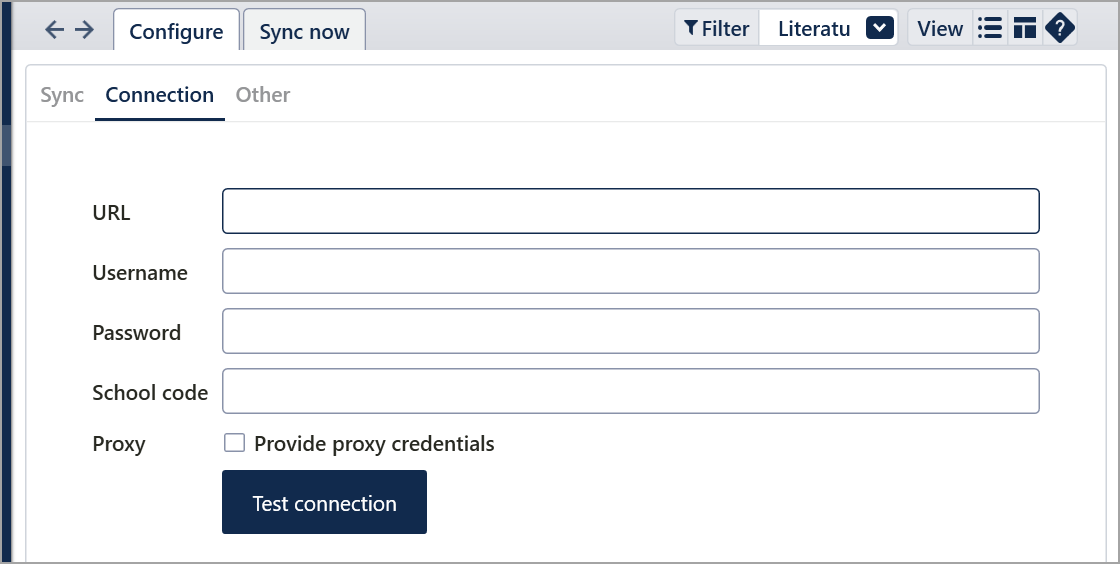This screenshot has height=564, width=1120.
Task: Switch to list view icon
Action: (990, 28)
